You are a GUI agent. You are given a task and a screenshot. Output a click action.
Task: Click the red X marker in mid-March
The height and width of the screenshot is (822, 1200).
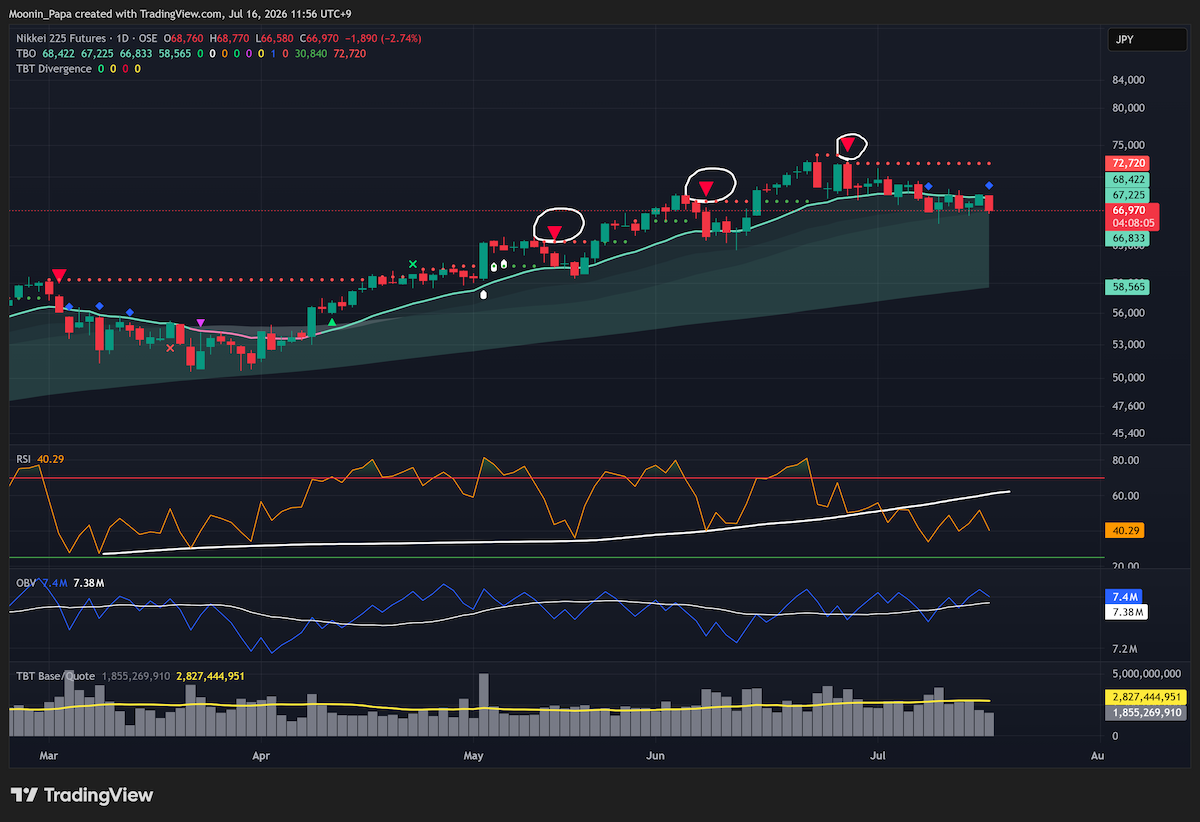[169, 348]
